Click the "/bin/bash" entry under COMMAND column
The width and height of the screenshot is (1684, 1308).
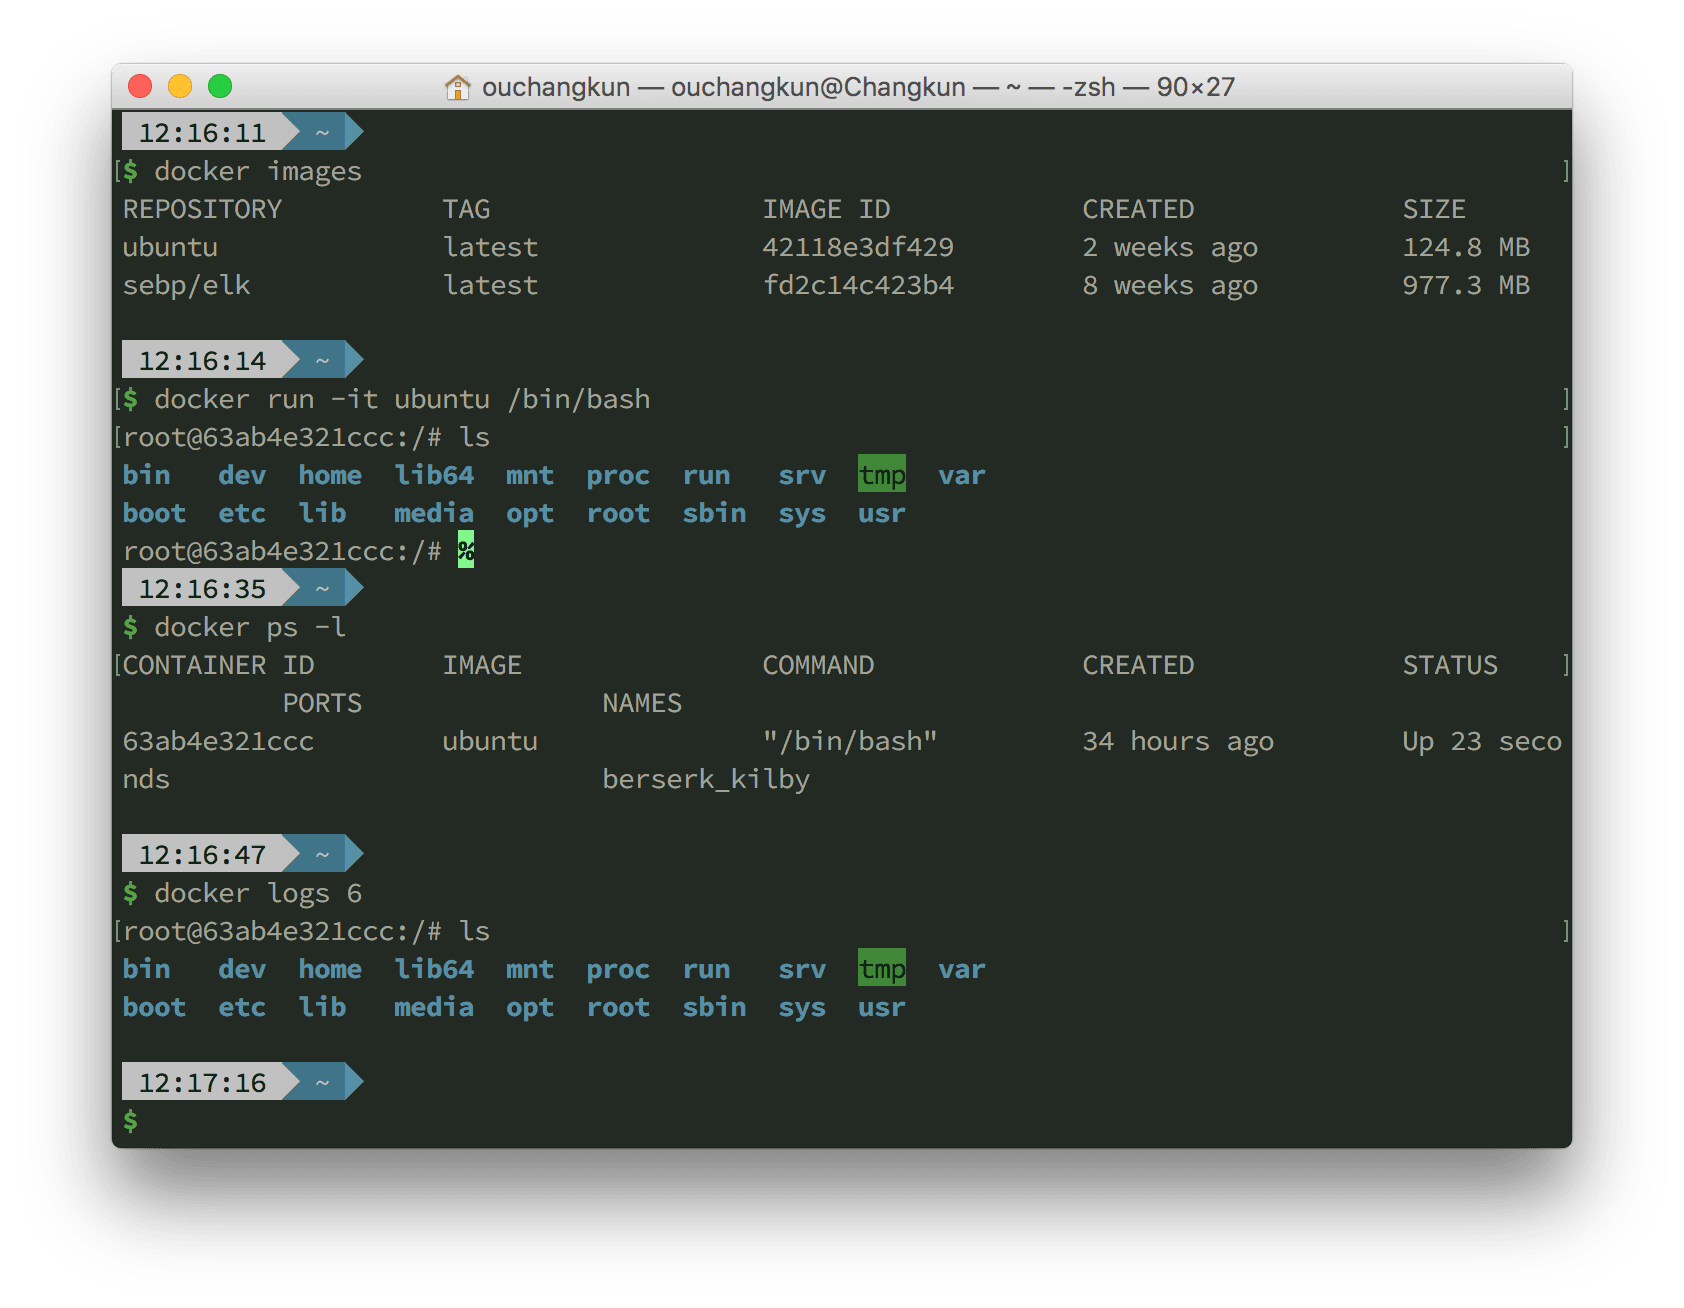coord(849,741)
